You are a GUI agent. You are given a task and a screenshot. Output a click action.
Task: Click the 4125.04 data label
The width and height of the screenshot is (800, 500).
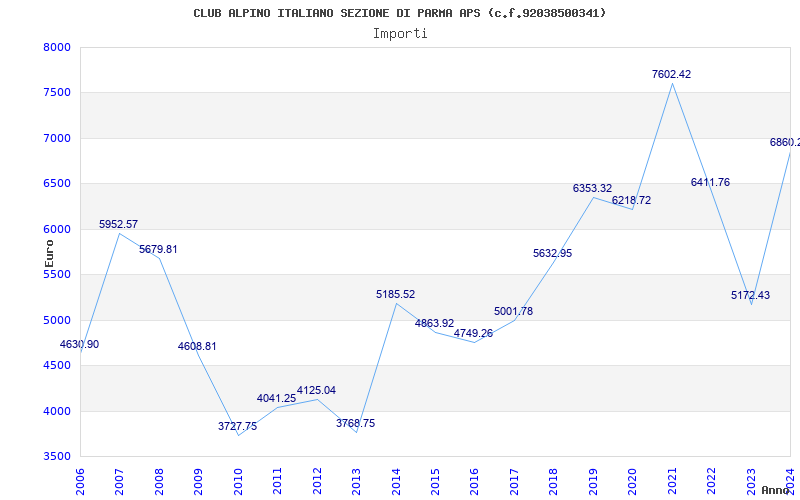click(316, 391)
